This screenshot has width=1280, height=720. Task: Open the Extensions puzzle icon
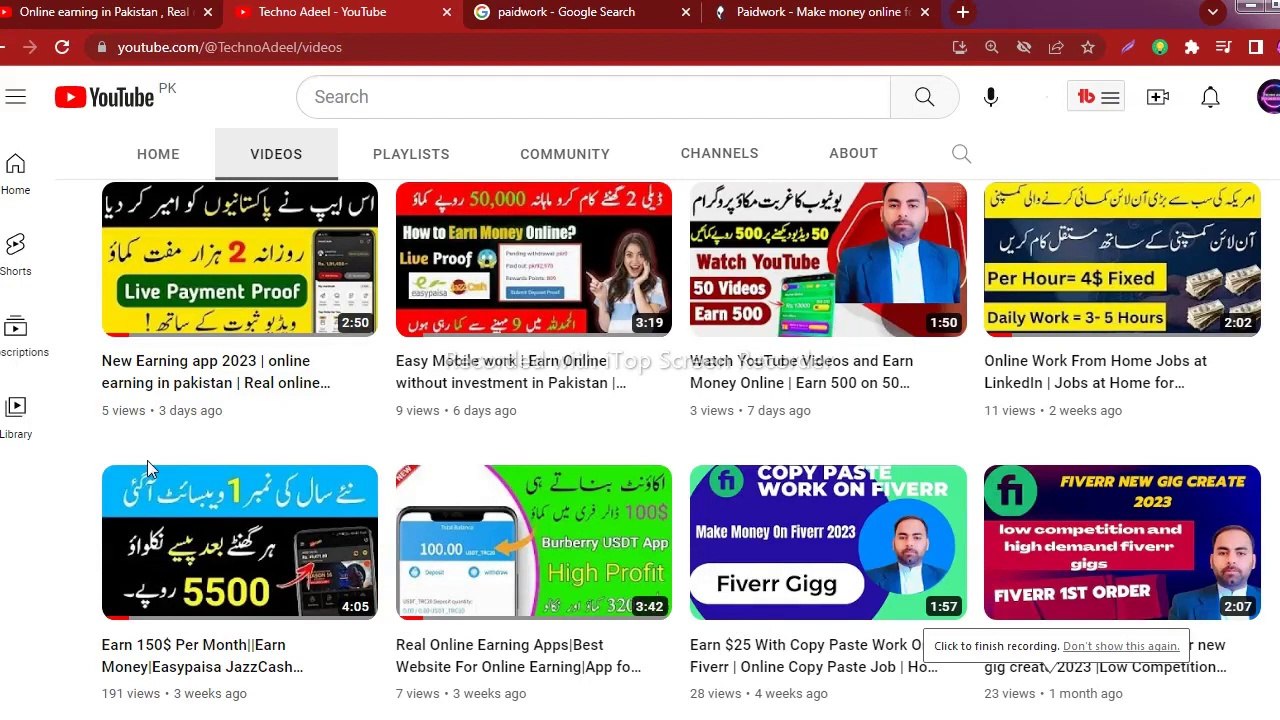click(x=1192, y=47)
